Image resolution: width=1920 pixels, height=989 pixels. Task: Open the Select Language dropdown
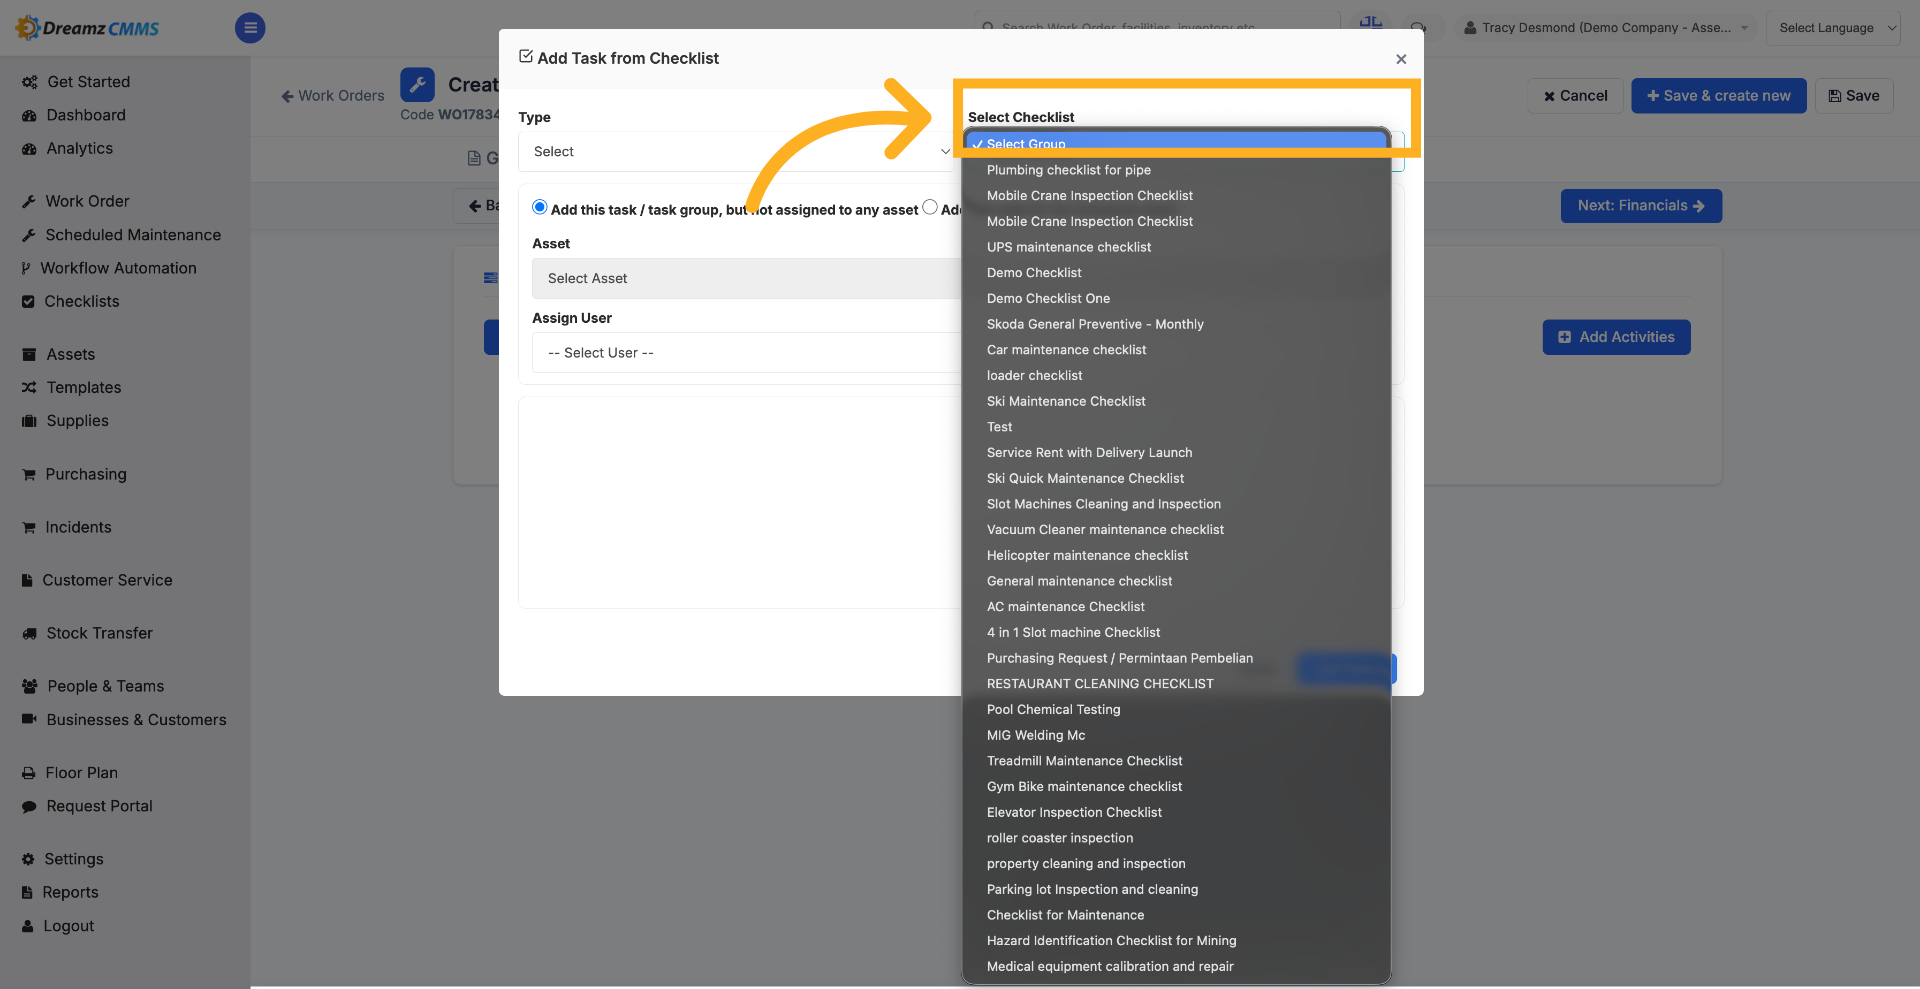(x=1833, y=28)
